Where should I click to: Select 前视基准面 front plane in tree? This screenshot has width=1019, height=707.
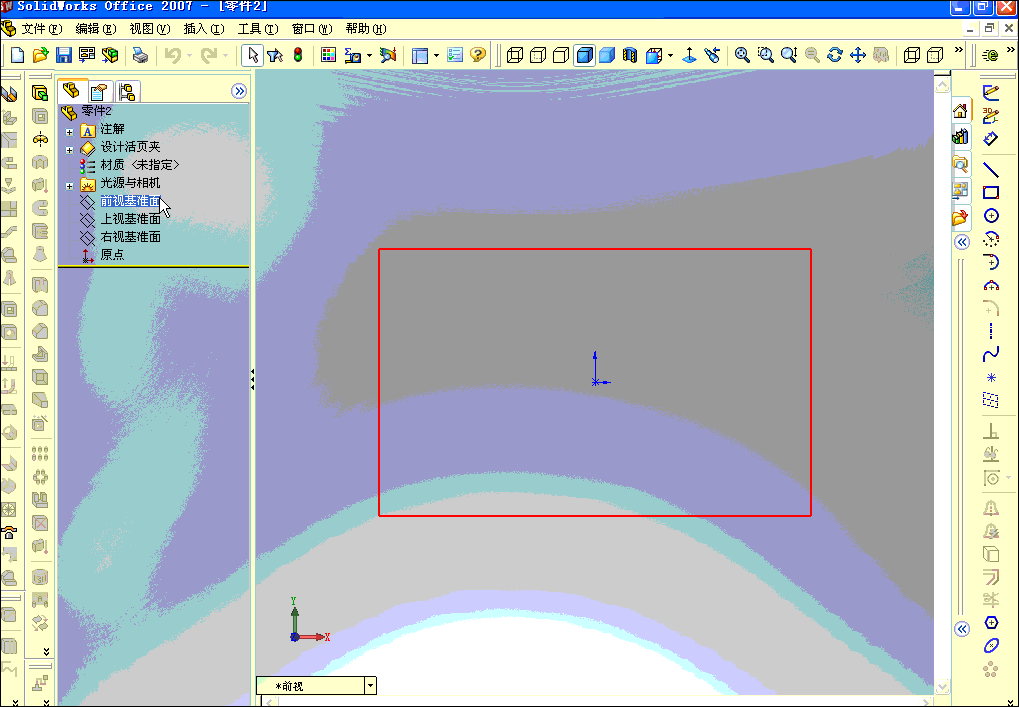click(130, 201)
